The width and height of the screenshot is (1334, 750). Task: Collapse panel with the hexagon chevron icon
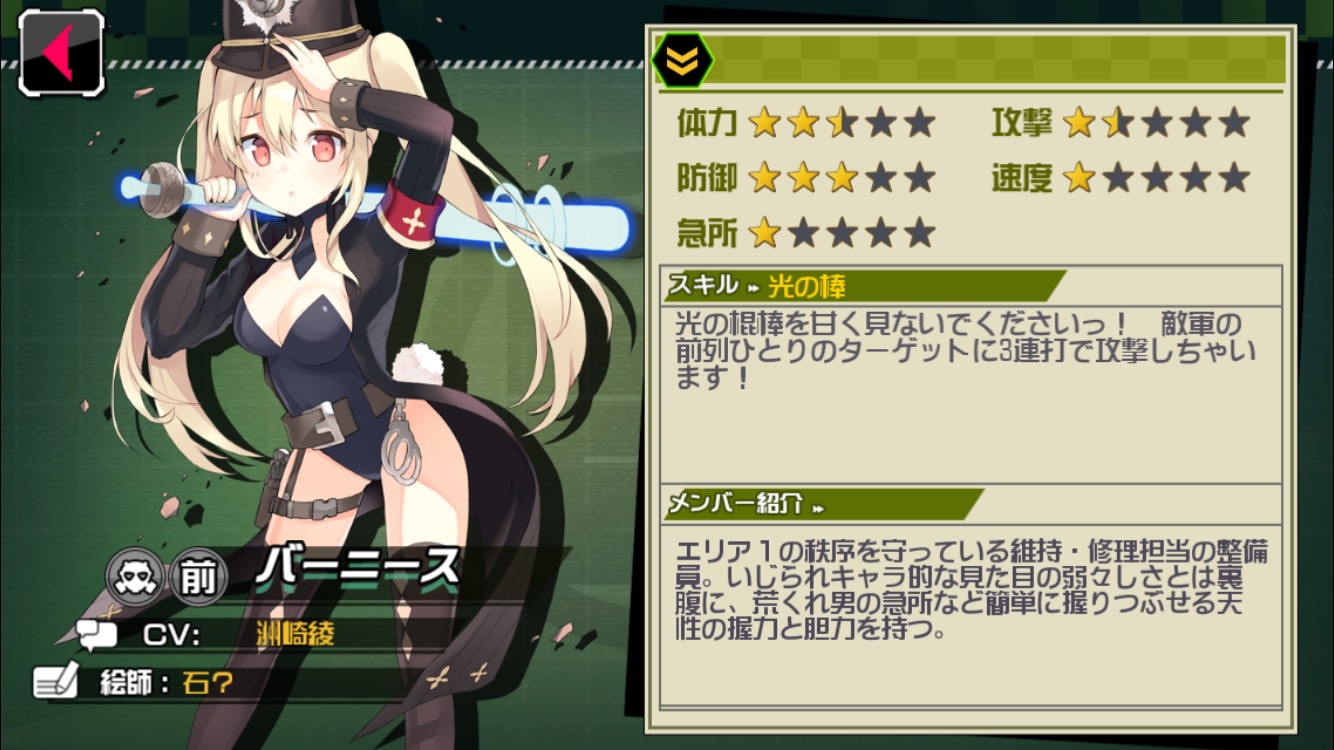pos(682,61)
